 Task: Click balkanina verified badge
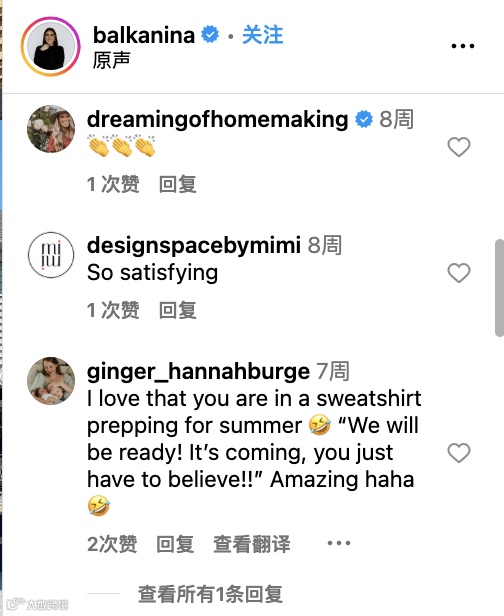coord(210,35)
